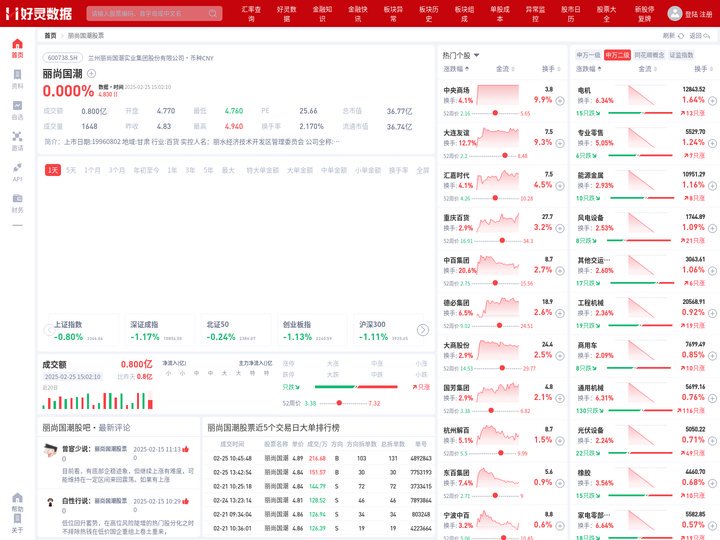
Task: Sort hot stocks by 金流
Action: [x=505, y=69]
